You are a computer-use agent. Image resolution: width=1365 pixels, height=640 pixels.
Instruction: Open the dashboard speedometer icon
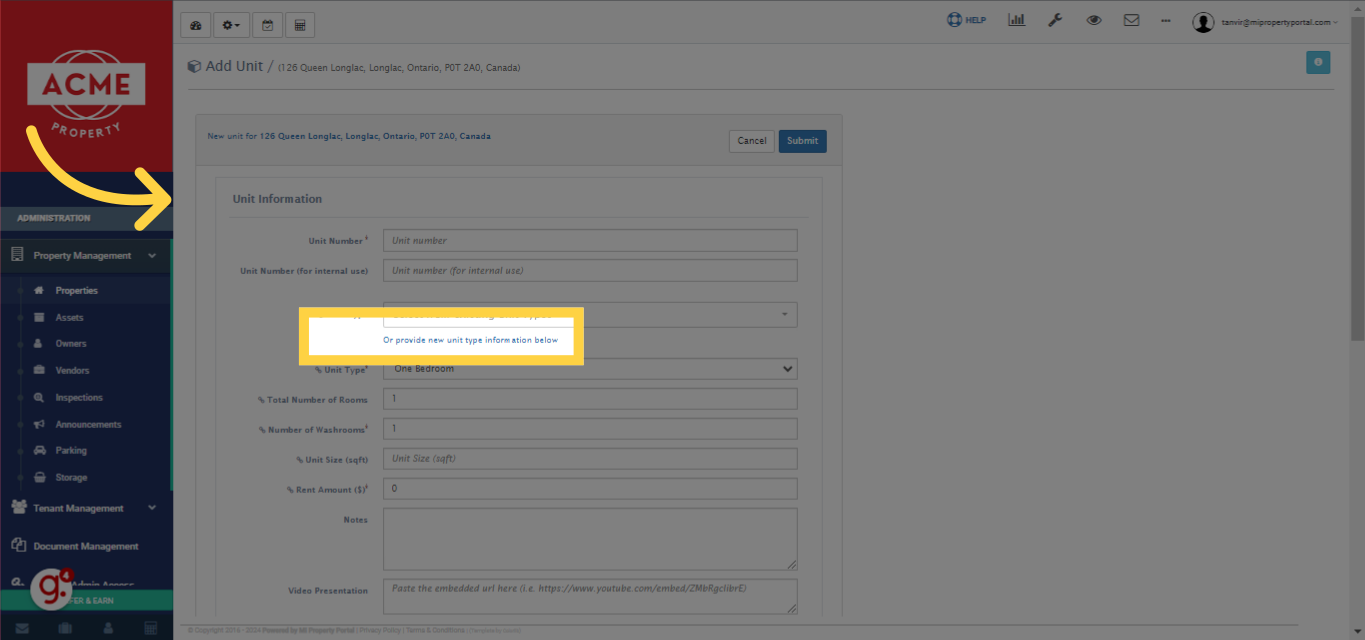point(195,24)
